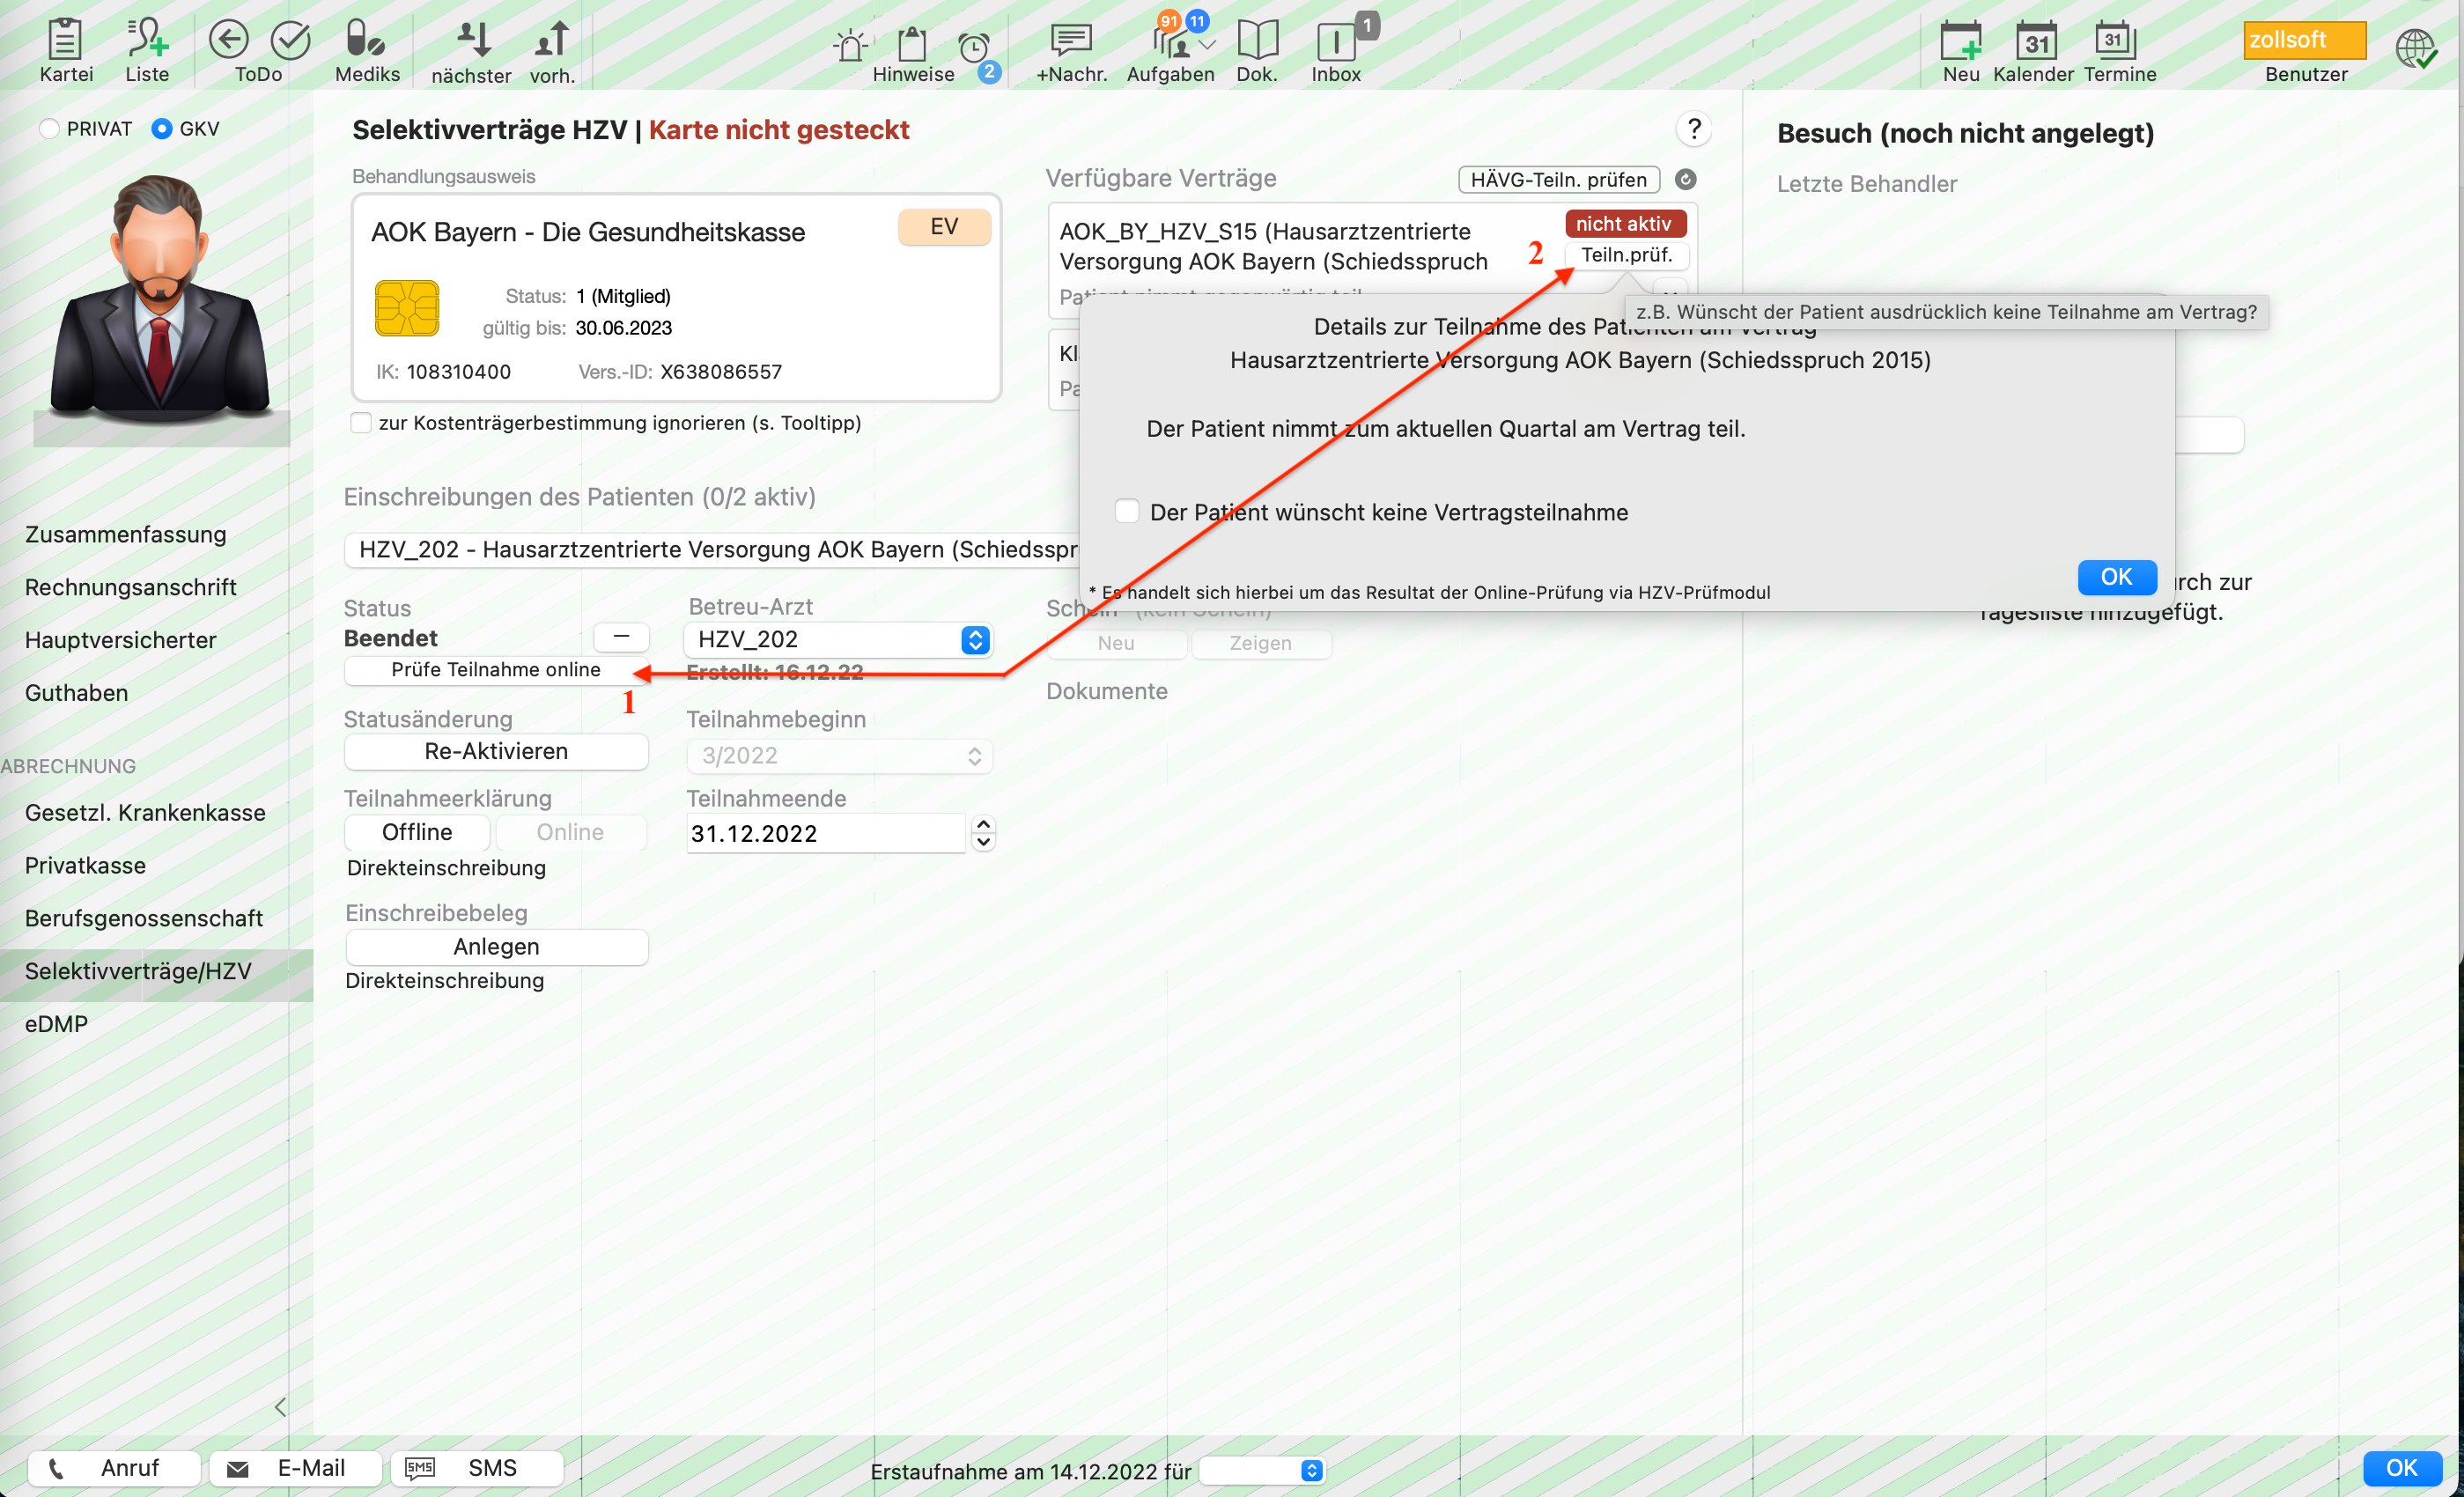Open the Kalender icon

coord(2036,40)
